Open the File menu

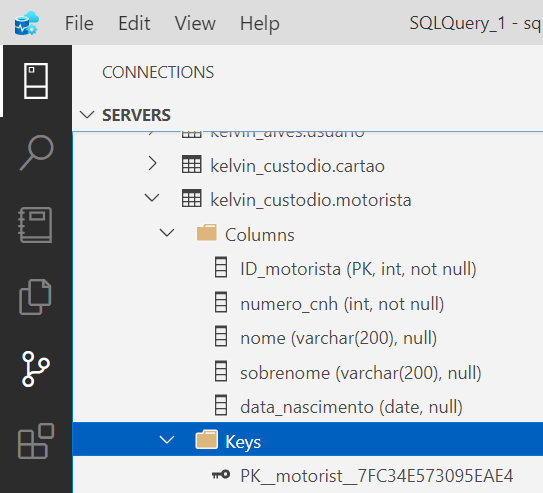point(79,24)
